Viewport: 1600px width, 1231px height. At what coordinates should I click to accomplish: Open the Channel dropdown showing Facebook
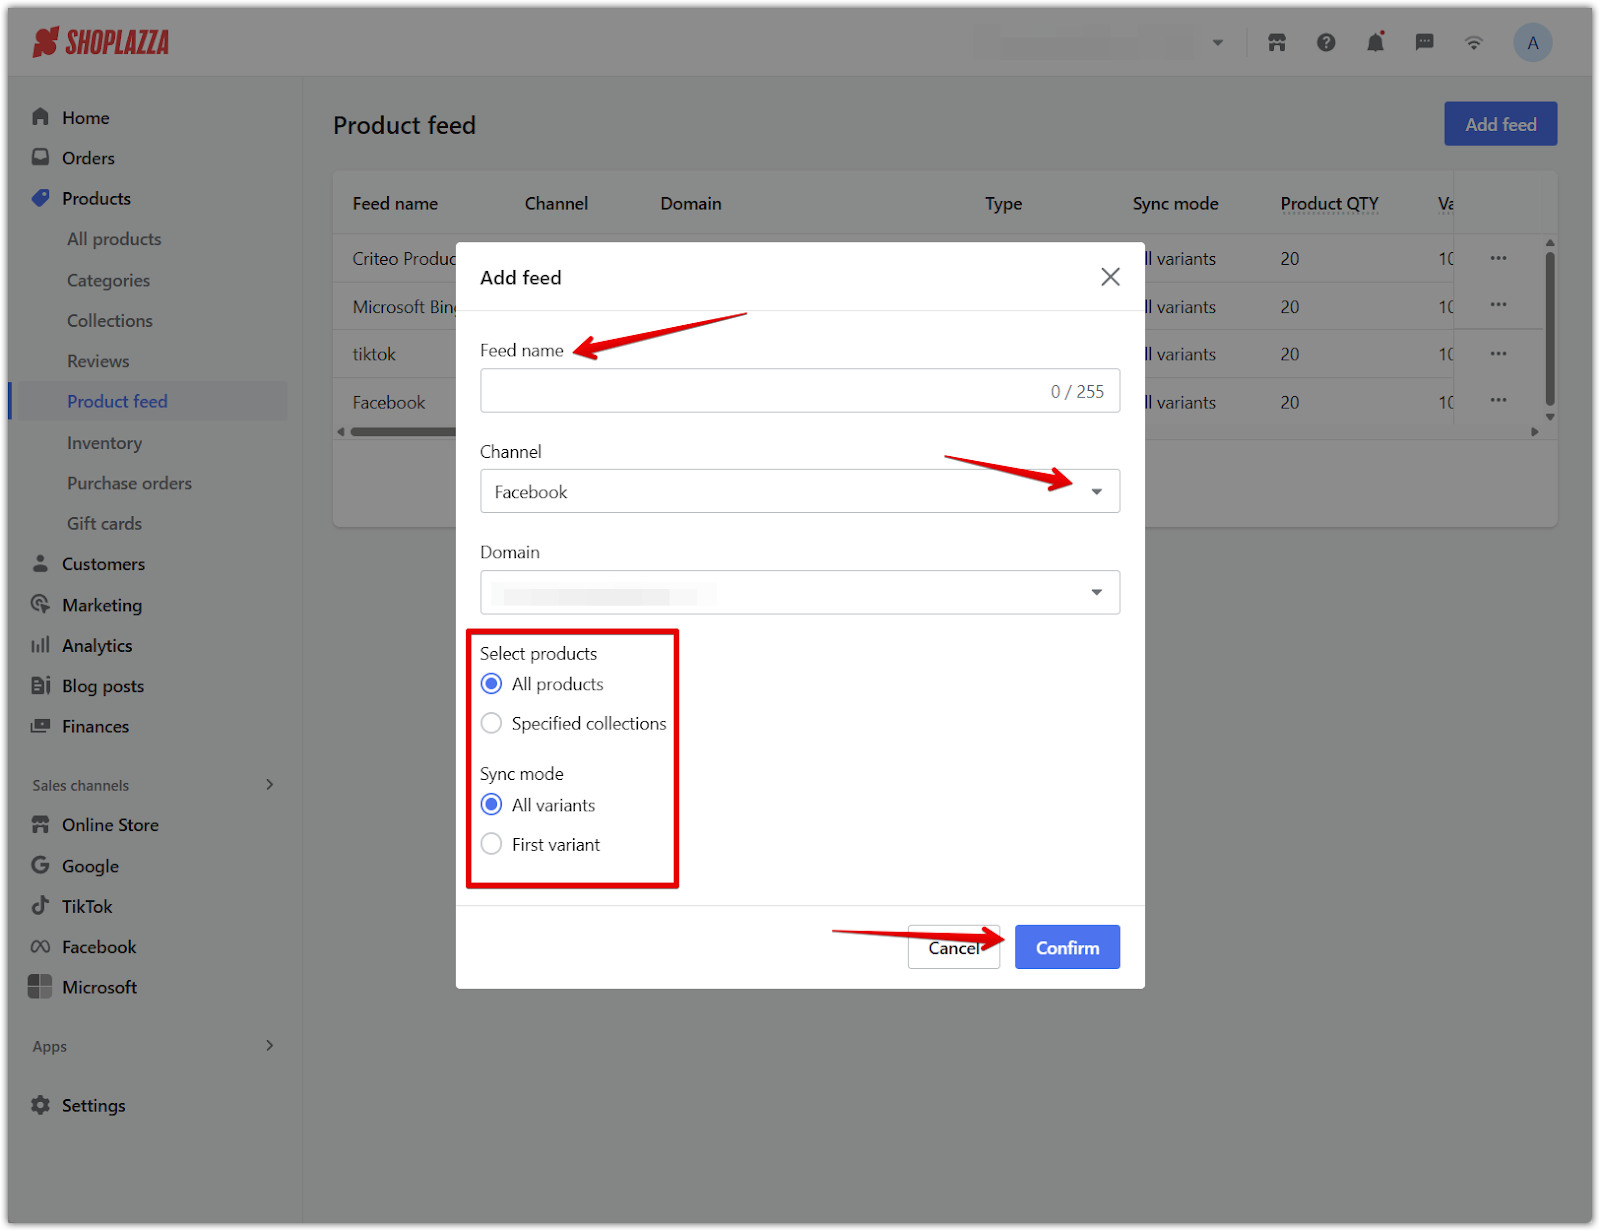(800, 491)
